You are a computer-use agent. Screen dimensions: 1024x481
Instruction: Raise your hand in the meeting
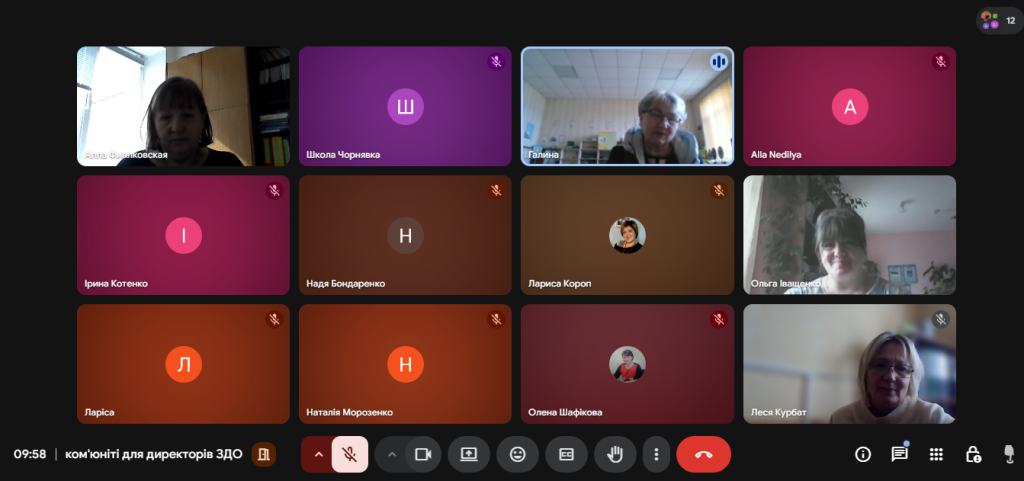[615, 454]
